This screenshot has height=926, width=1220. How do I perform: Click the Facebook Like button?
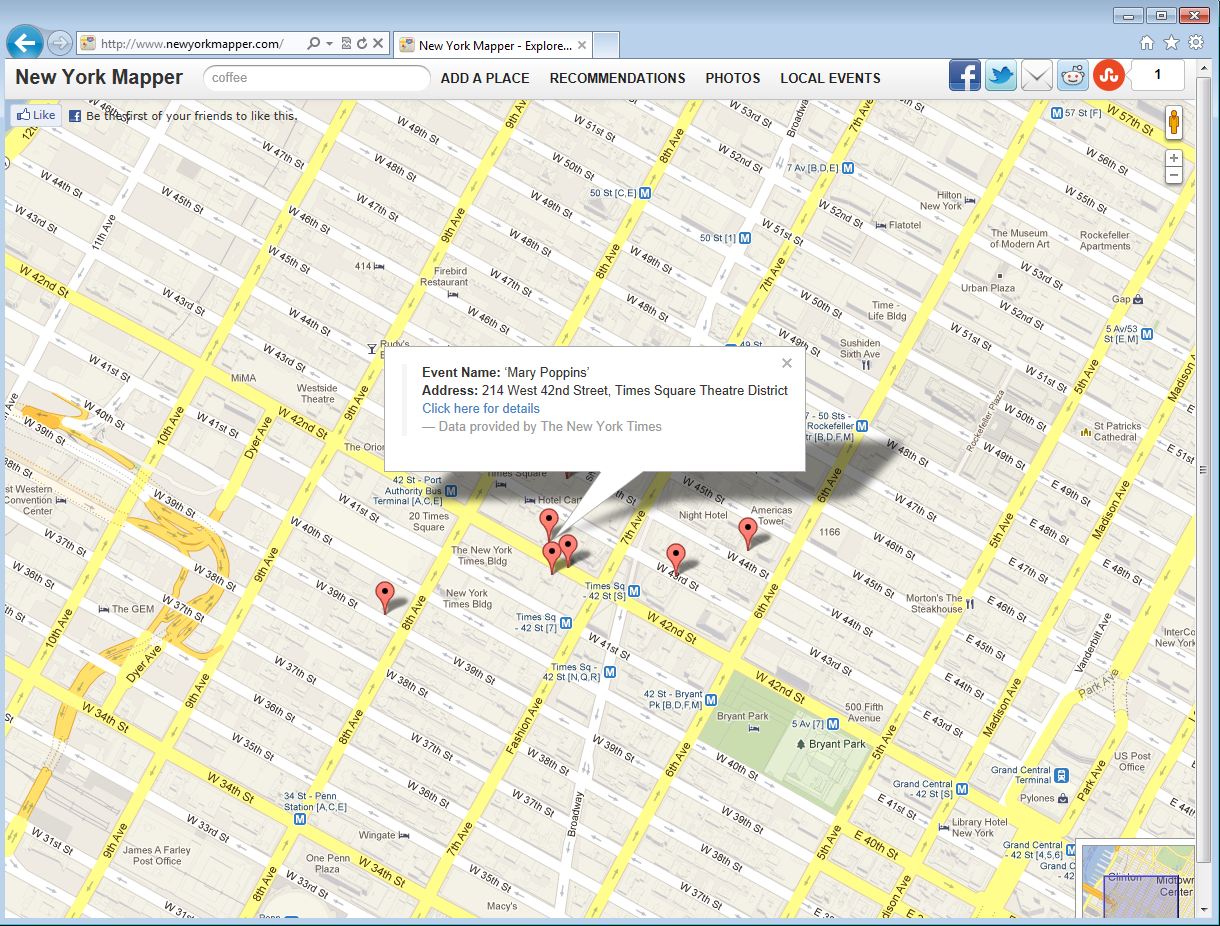pyautogui.click(x=35, y=115)
